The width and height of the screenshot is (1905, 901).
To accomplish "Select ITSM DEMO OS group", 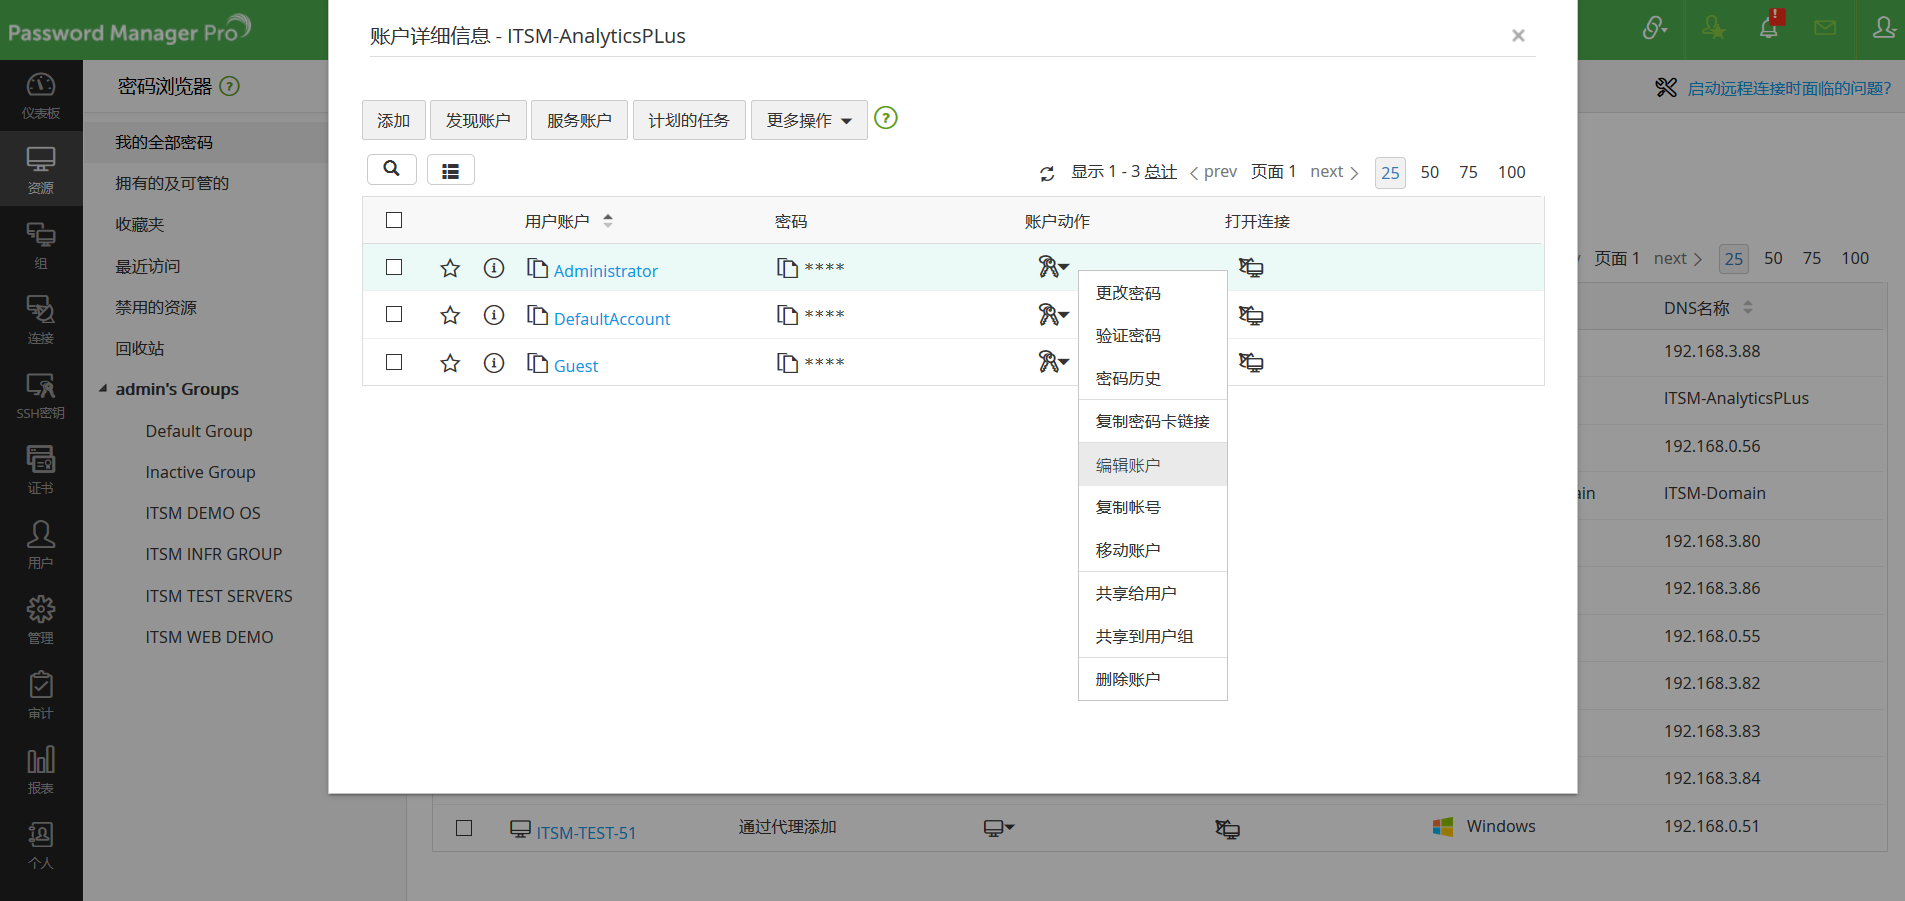I will tap(203, 513).
